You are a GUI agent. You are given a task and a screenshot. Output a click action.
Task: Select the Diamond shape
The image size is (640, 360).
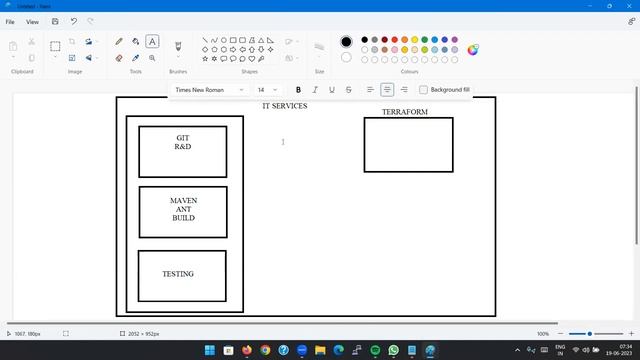coord(205,49)
